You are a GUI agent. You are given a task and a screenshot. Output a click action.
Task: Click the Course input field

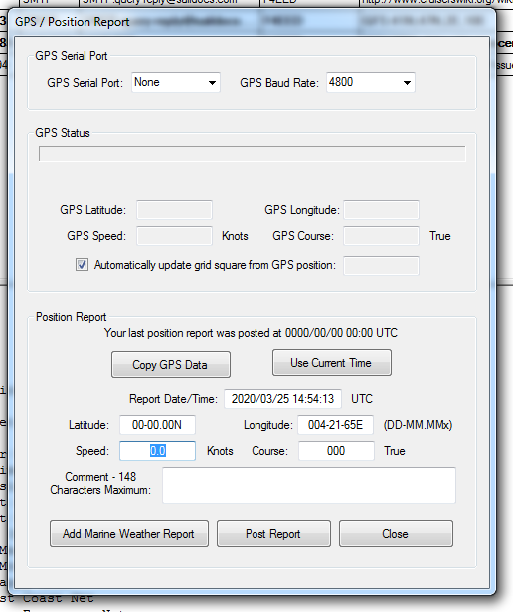click(336, 451)
